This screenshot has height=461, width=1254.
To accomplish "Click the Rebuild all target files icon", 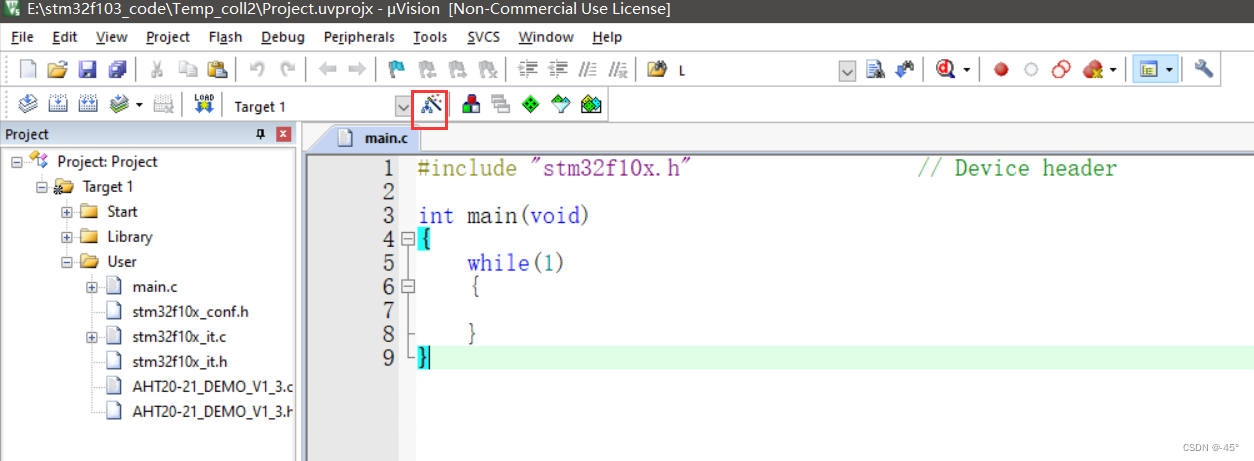I will (88, 104).
